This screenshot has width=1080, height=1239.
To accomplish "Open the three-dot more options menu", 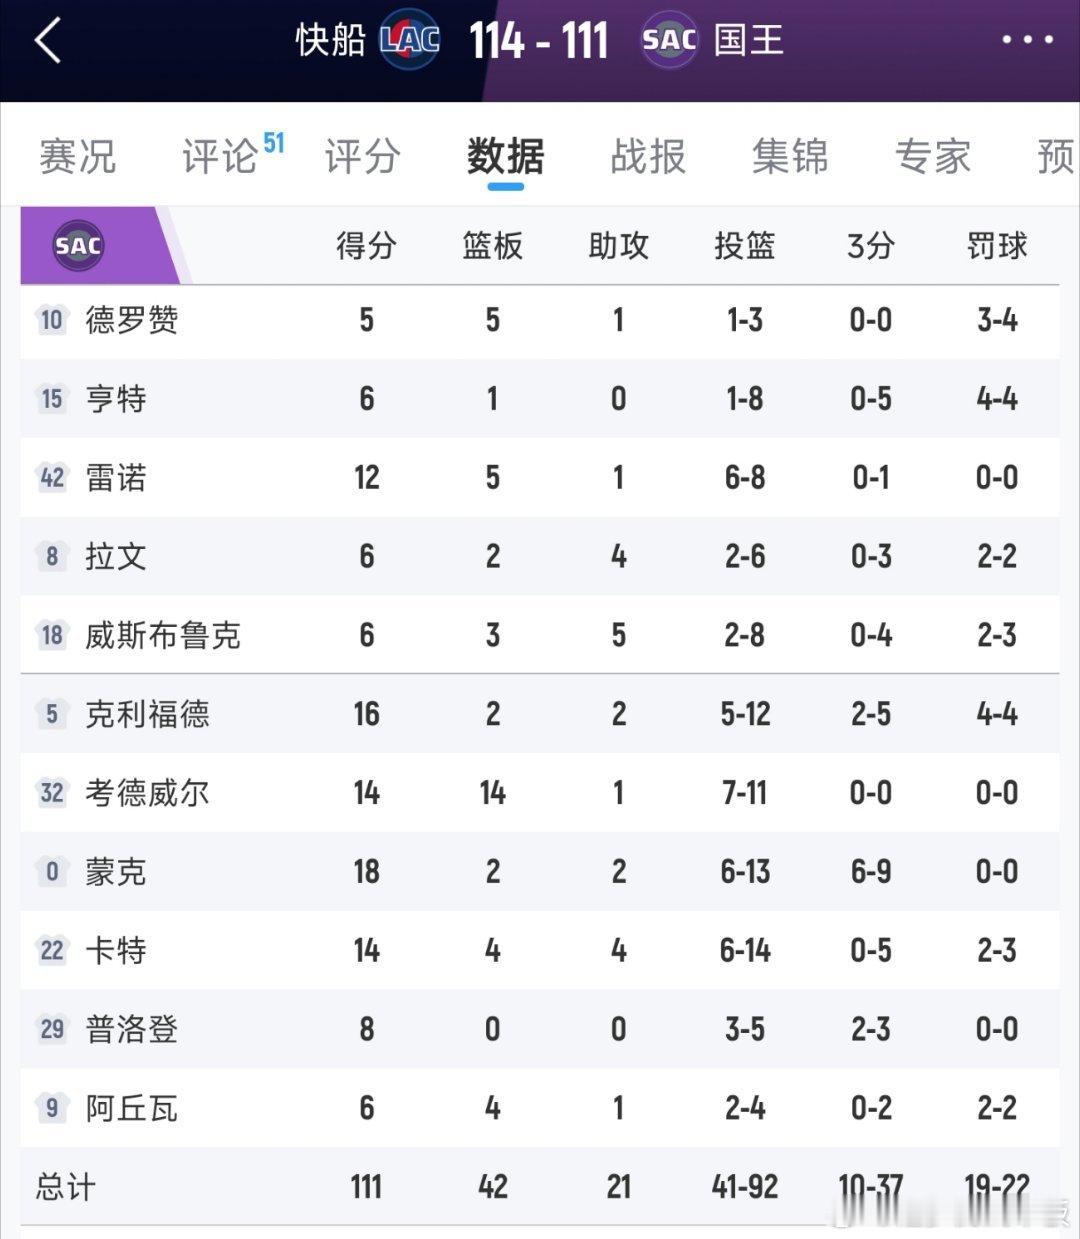I will [1027, 40].
